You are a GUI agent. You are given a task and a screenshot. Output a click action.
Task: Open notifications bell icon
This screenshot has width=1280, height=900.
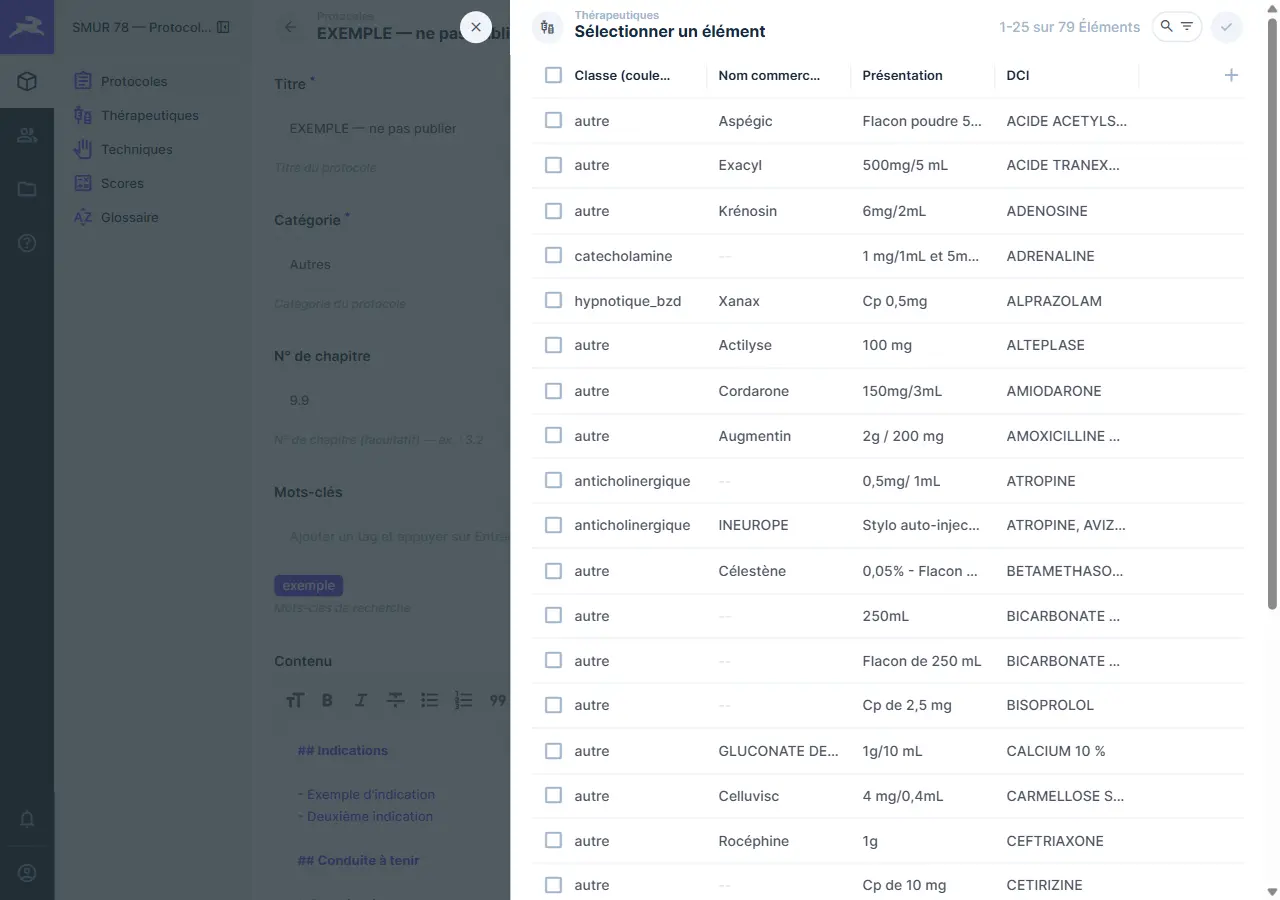[27, 819]
